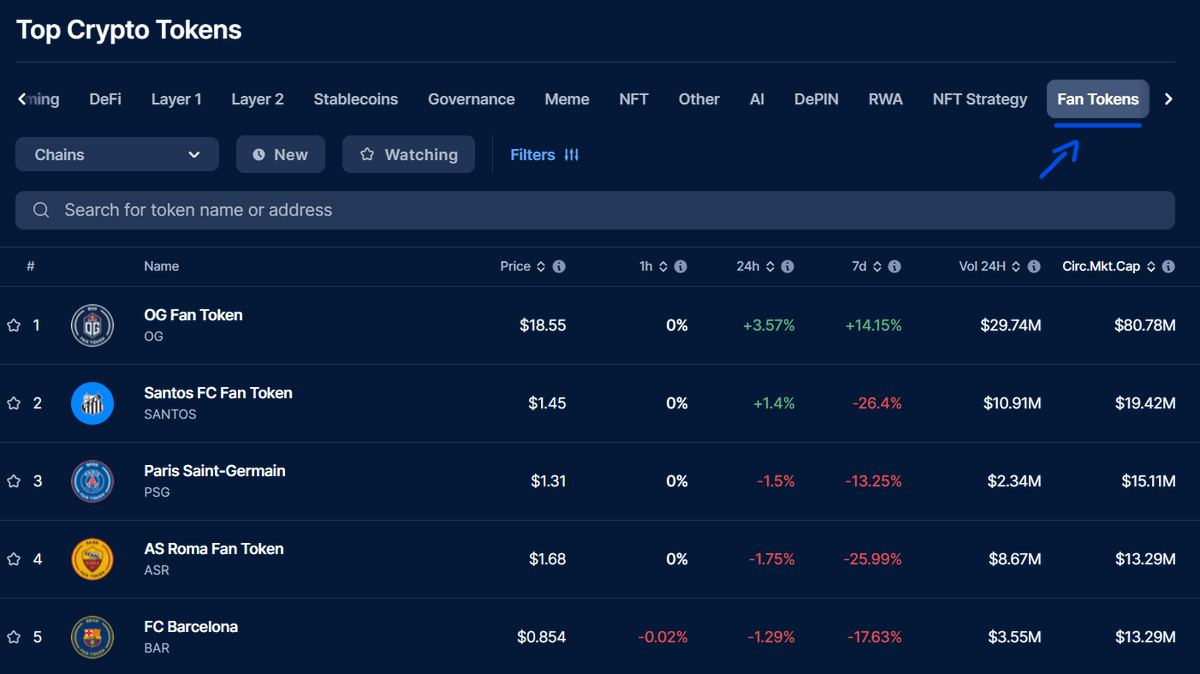Click the OG Fan Token logo
1200x674 pixels.
tap(92, 325)
